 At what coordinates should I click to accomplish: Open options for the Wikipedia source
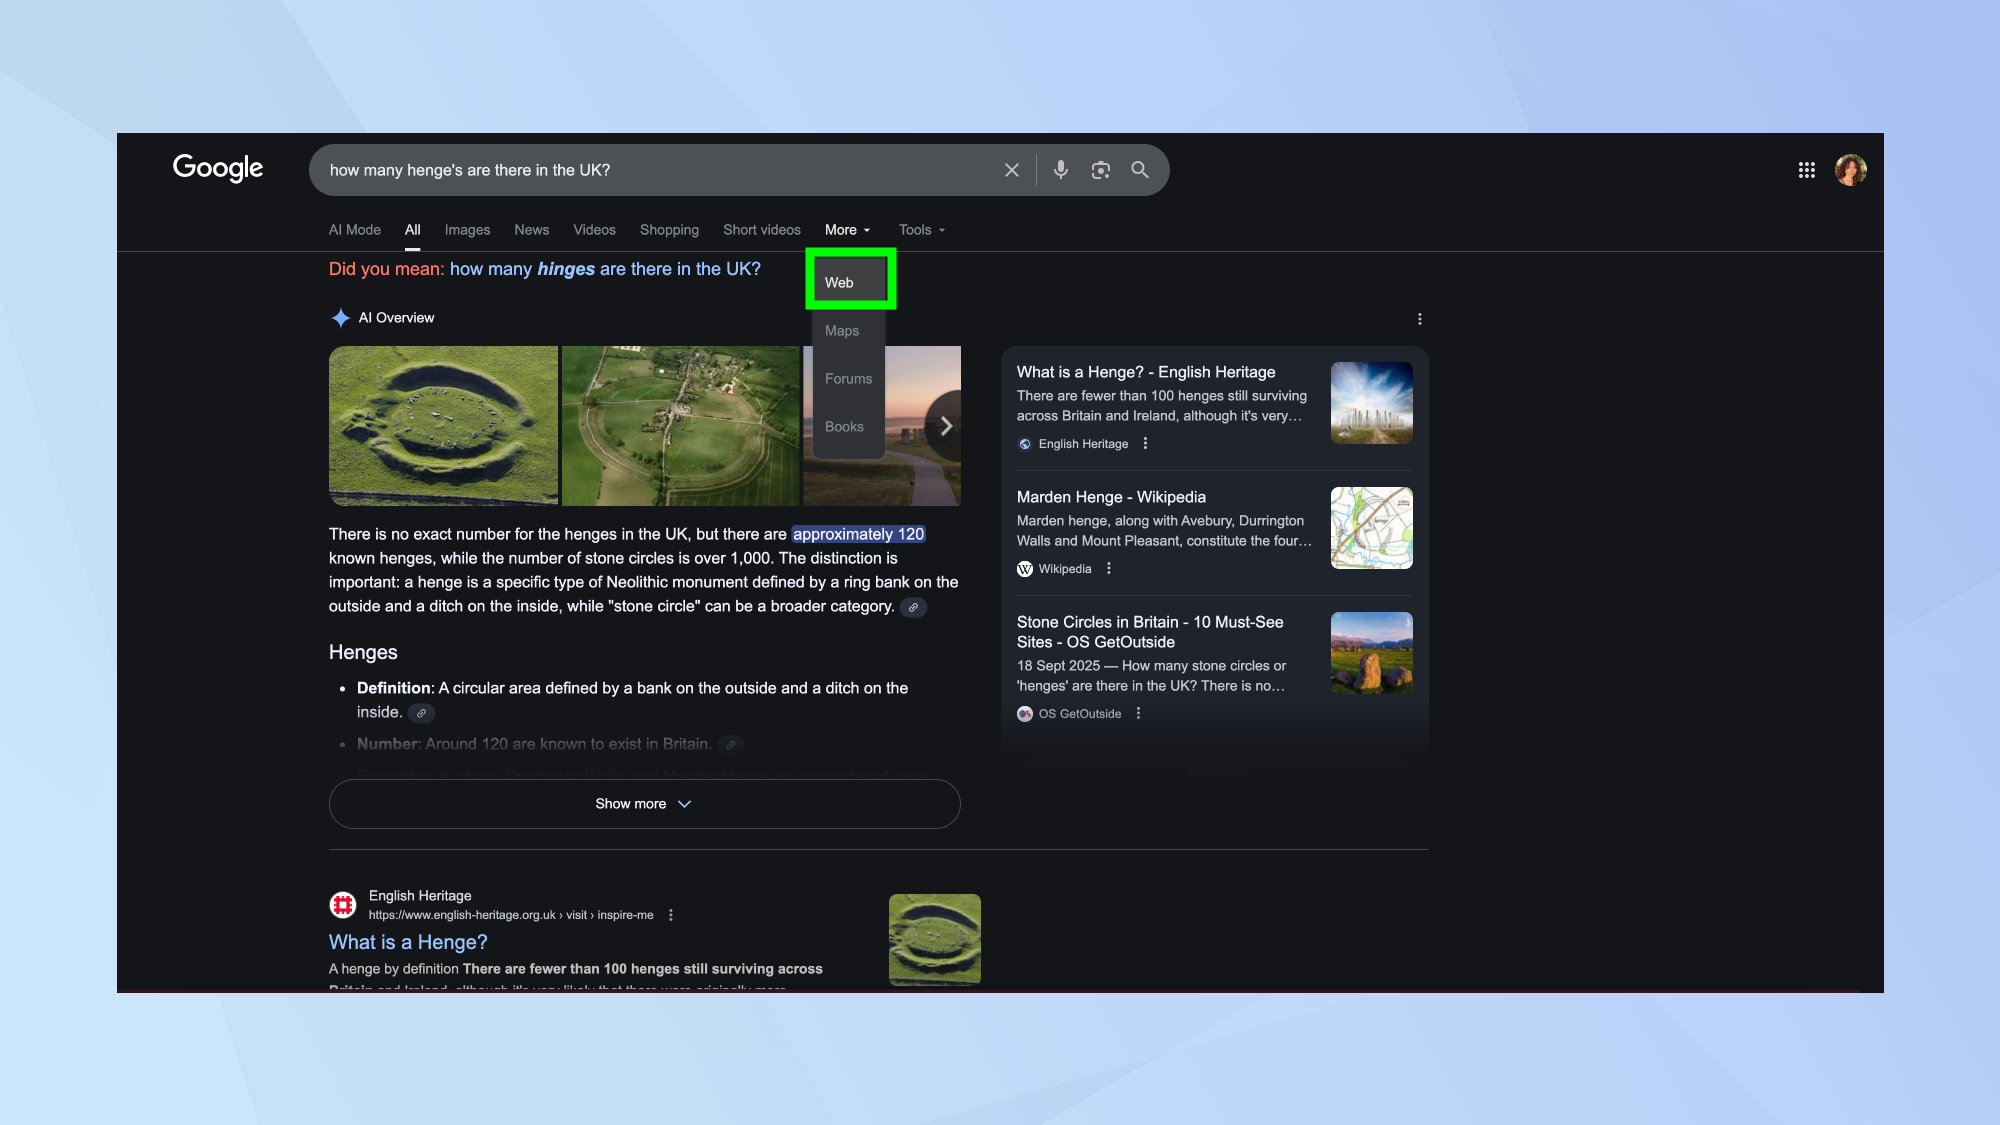click(1108, 569)
